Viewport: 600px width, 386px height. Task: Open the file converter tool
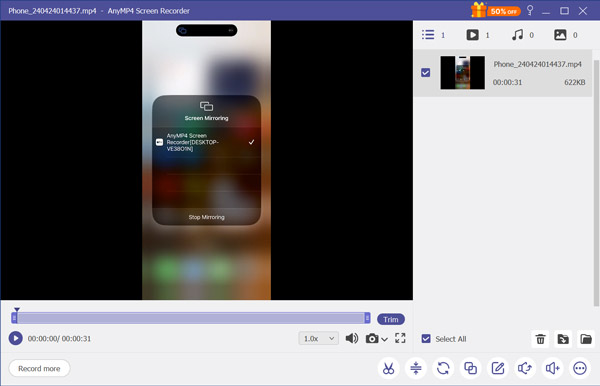coord(443,368)
